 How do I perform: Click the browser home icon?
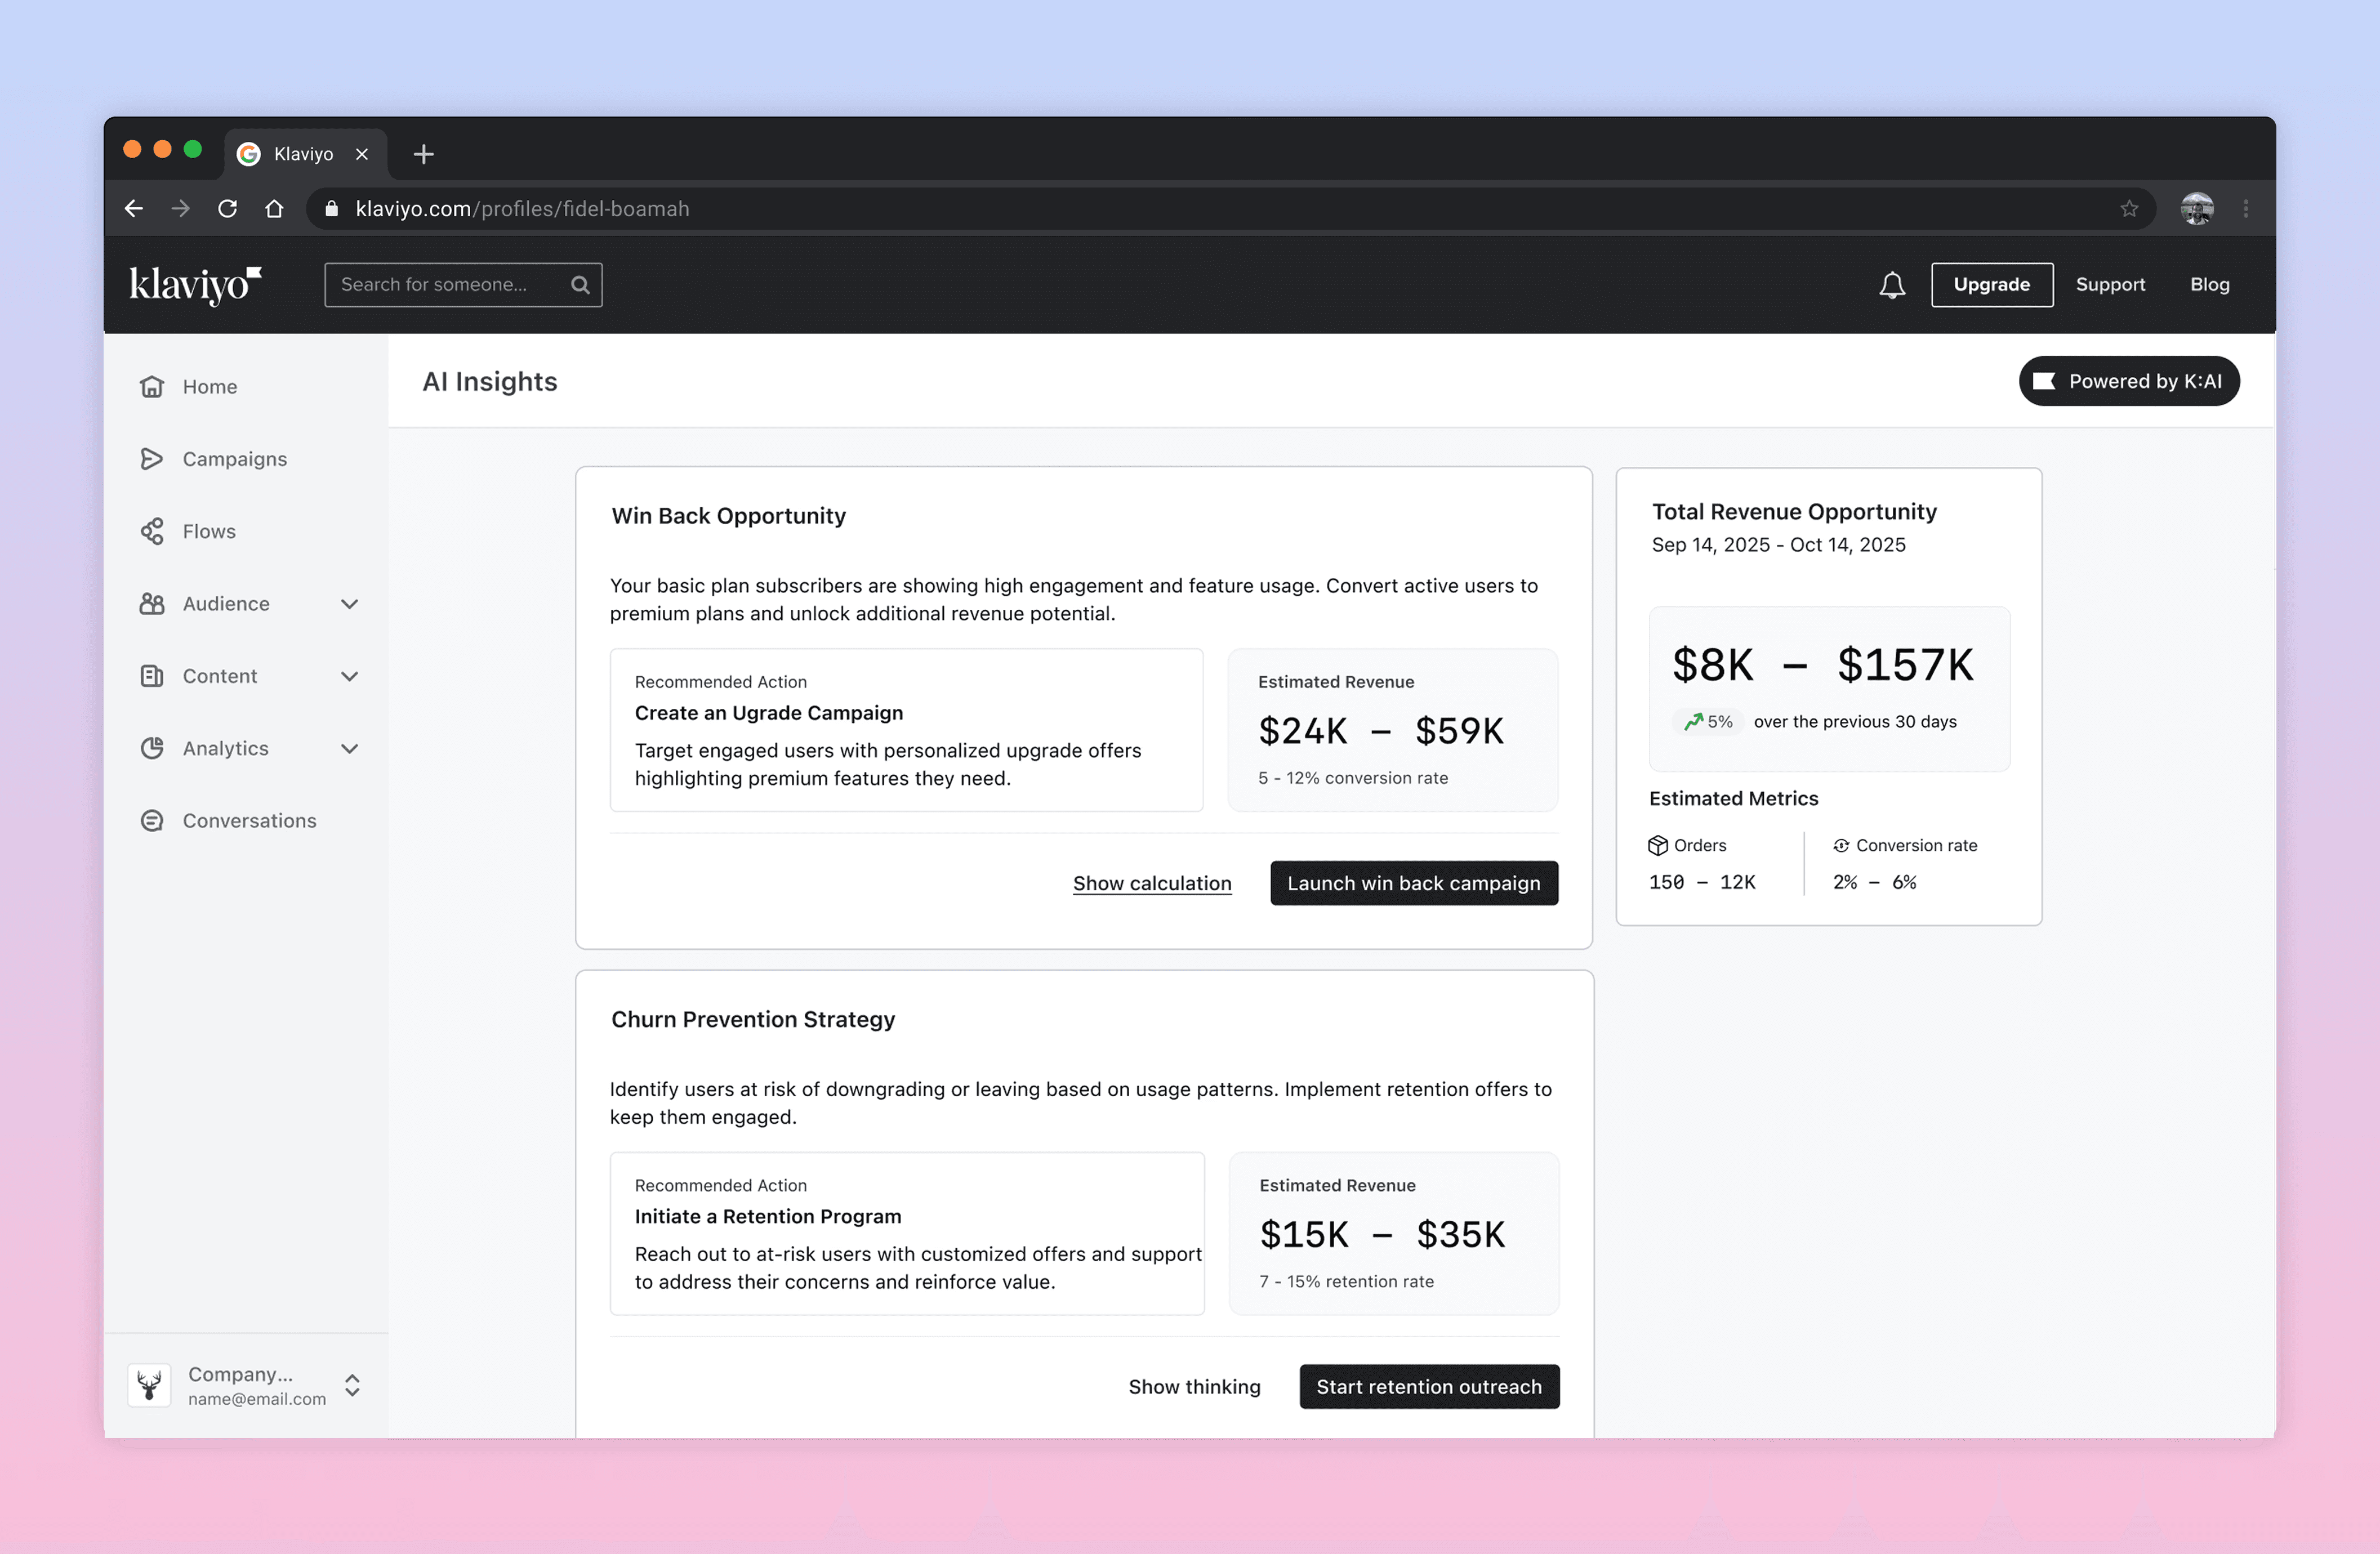pos(274,209)
